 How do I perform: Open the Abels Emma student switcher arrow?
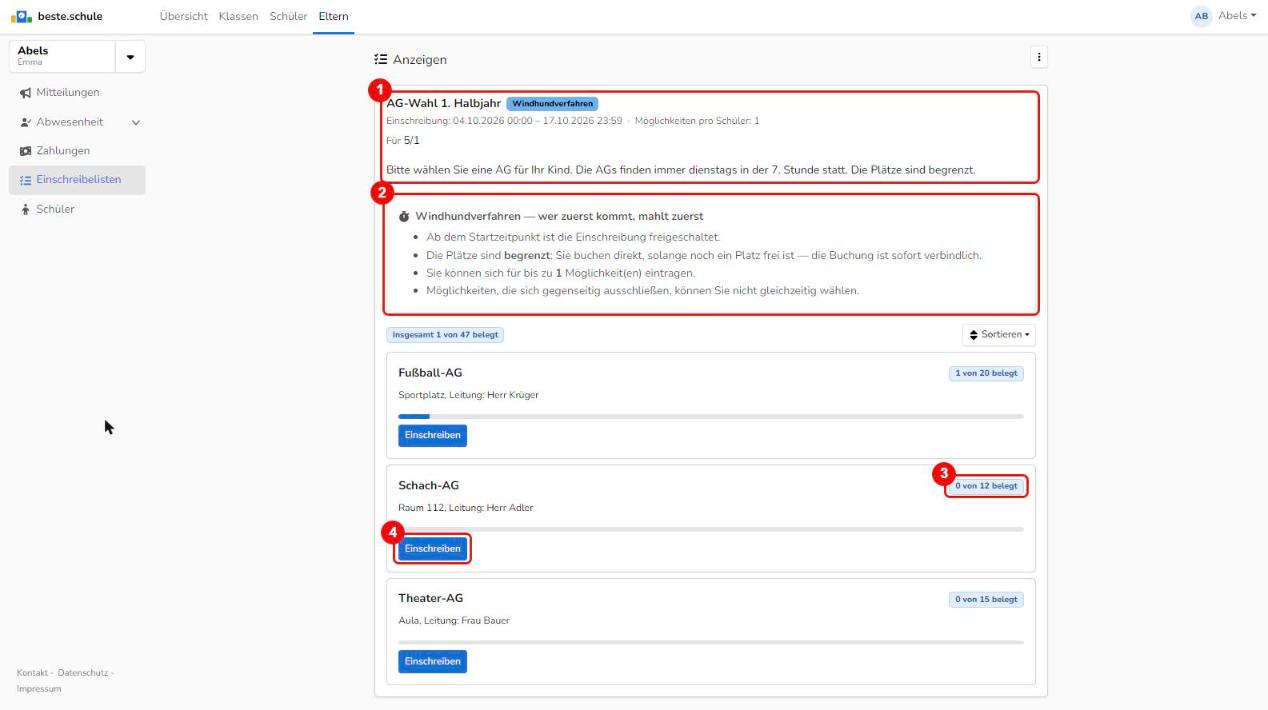click(130, 56)
